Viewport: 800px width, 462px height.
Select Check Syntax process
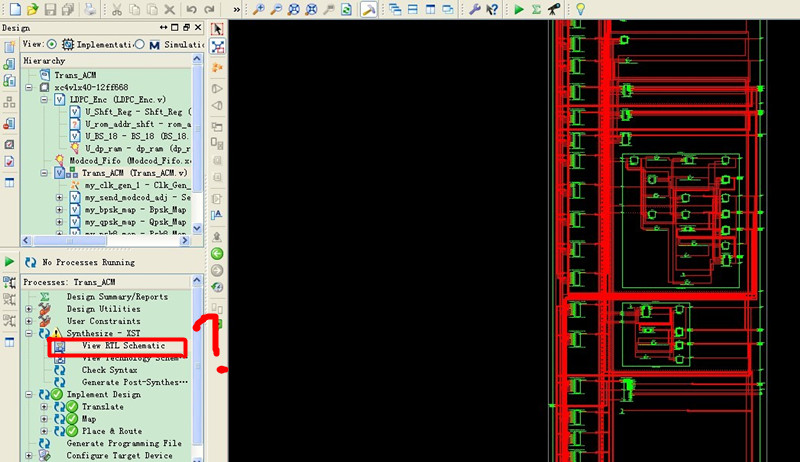point(109,370)
